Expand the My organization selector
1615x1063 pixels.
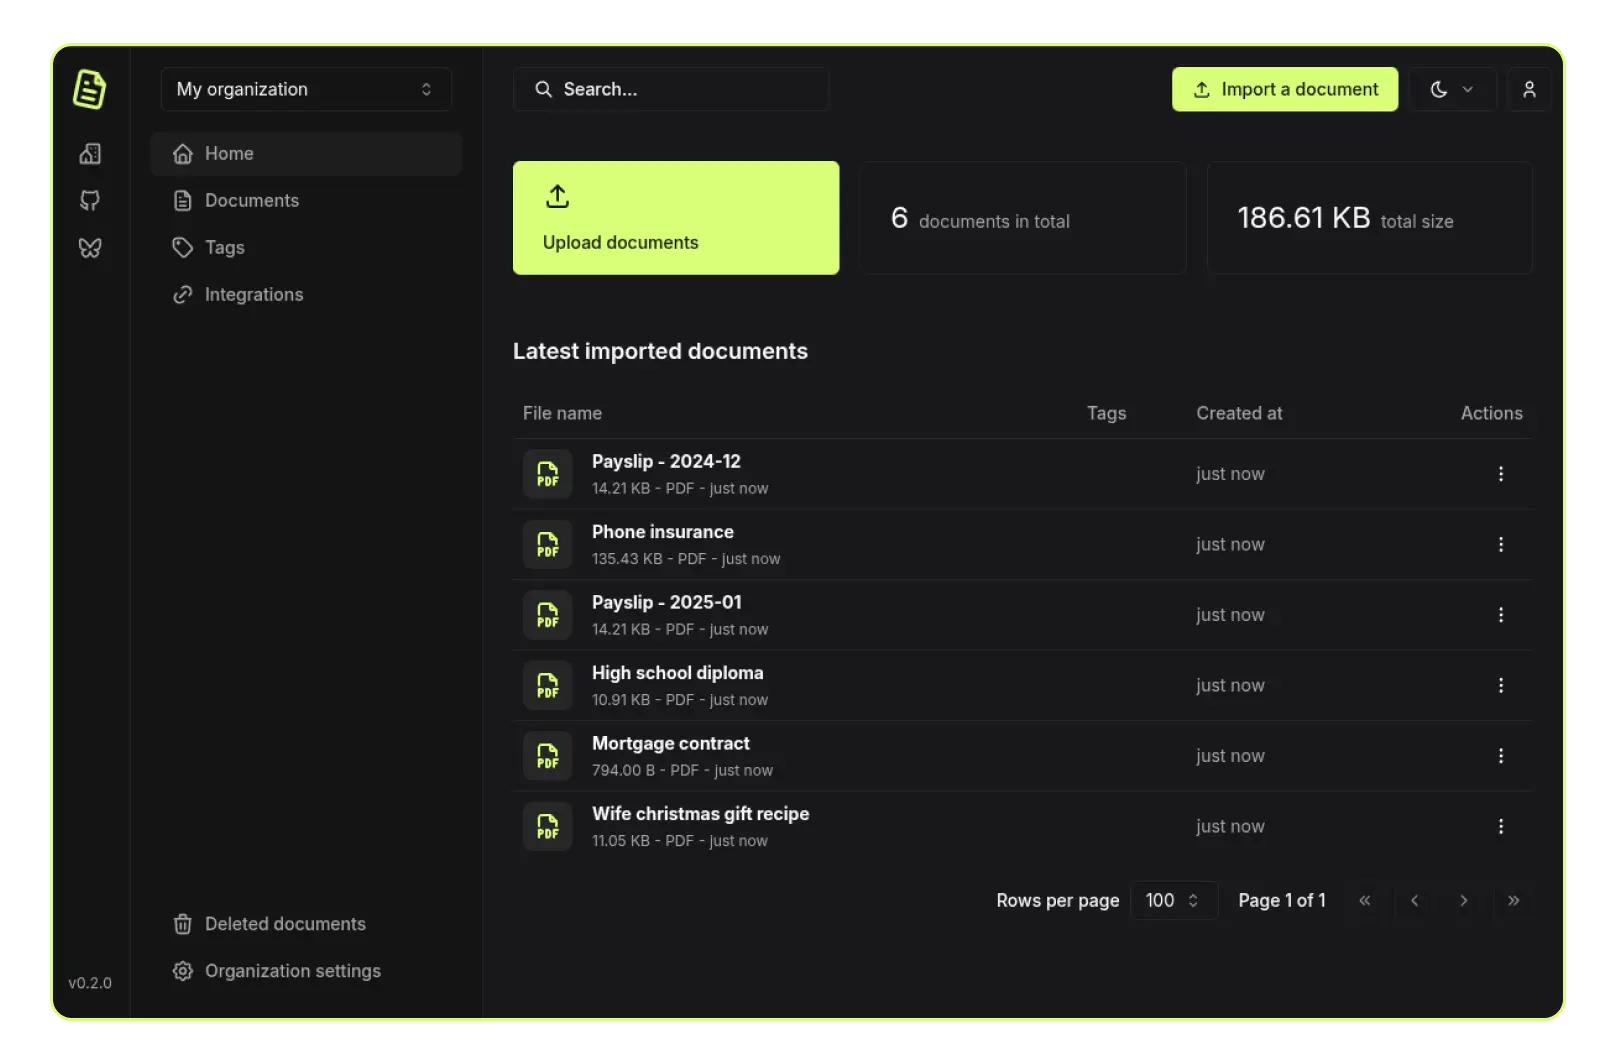306,89
